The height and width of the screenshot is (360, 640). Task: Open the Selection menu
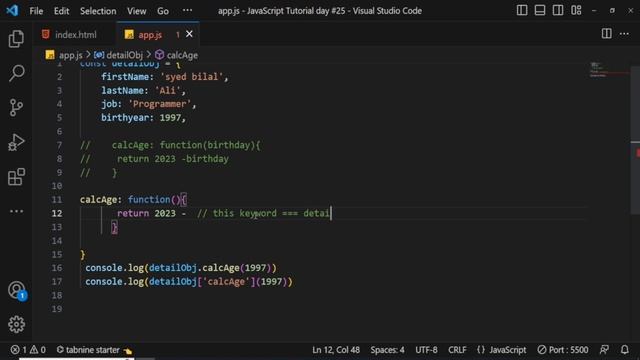point(98,11)
